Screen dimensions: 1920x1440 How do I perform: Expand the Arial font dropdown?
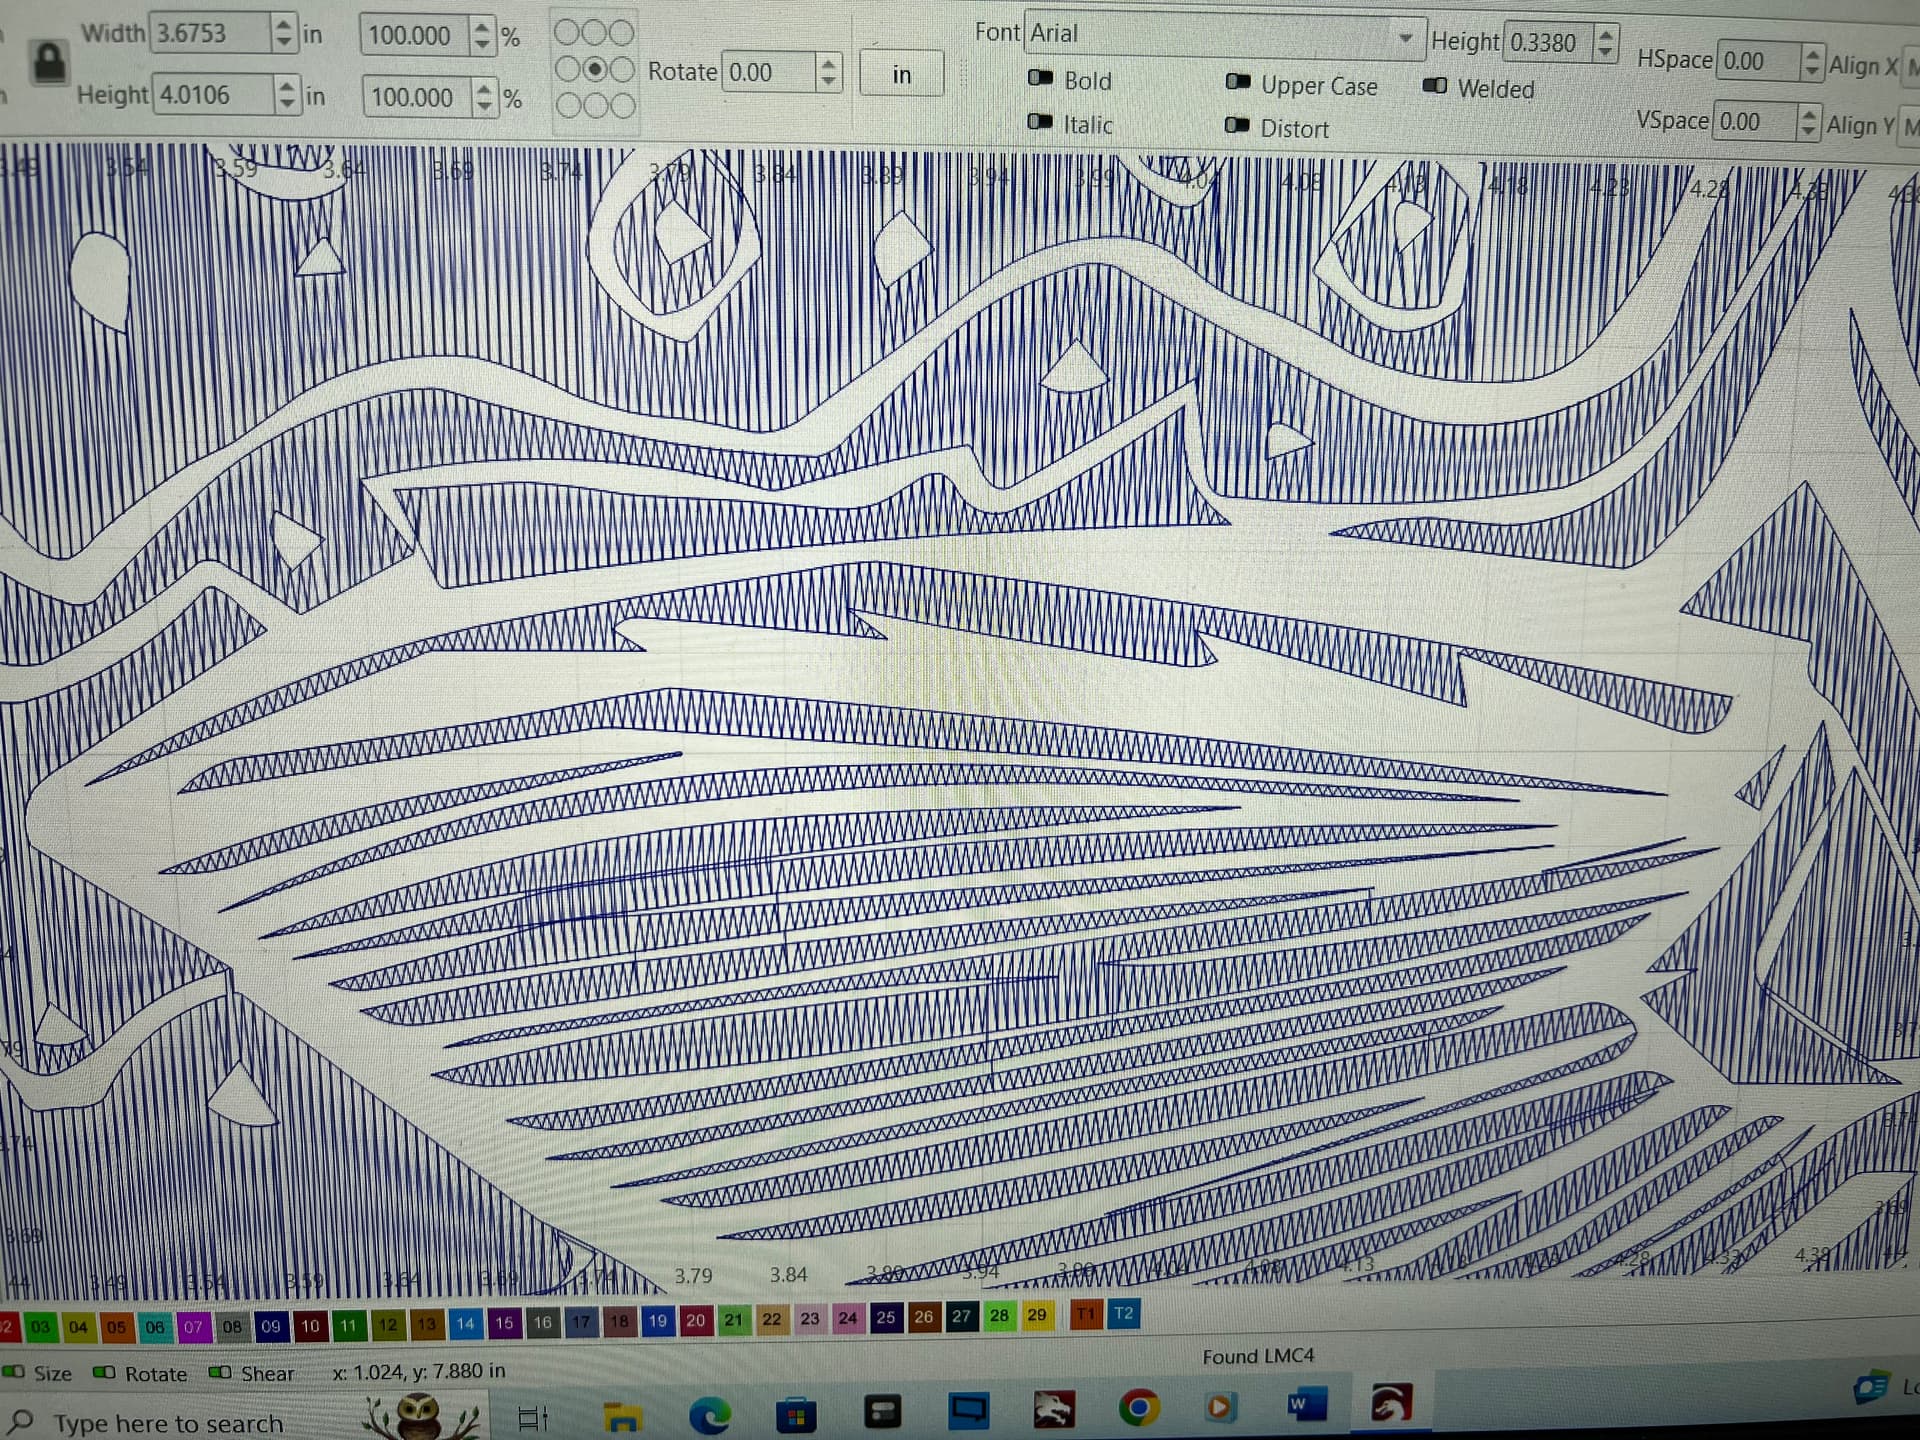1405,38
